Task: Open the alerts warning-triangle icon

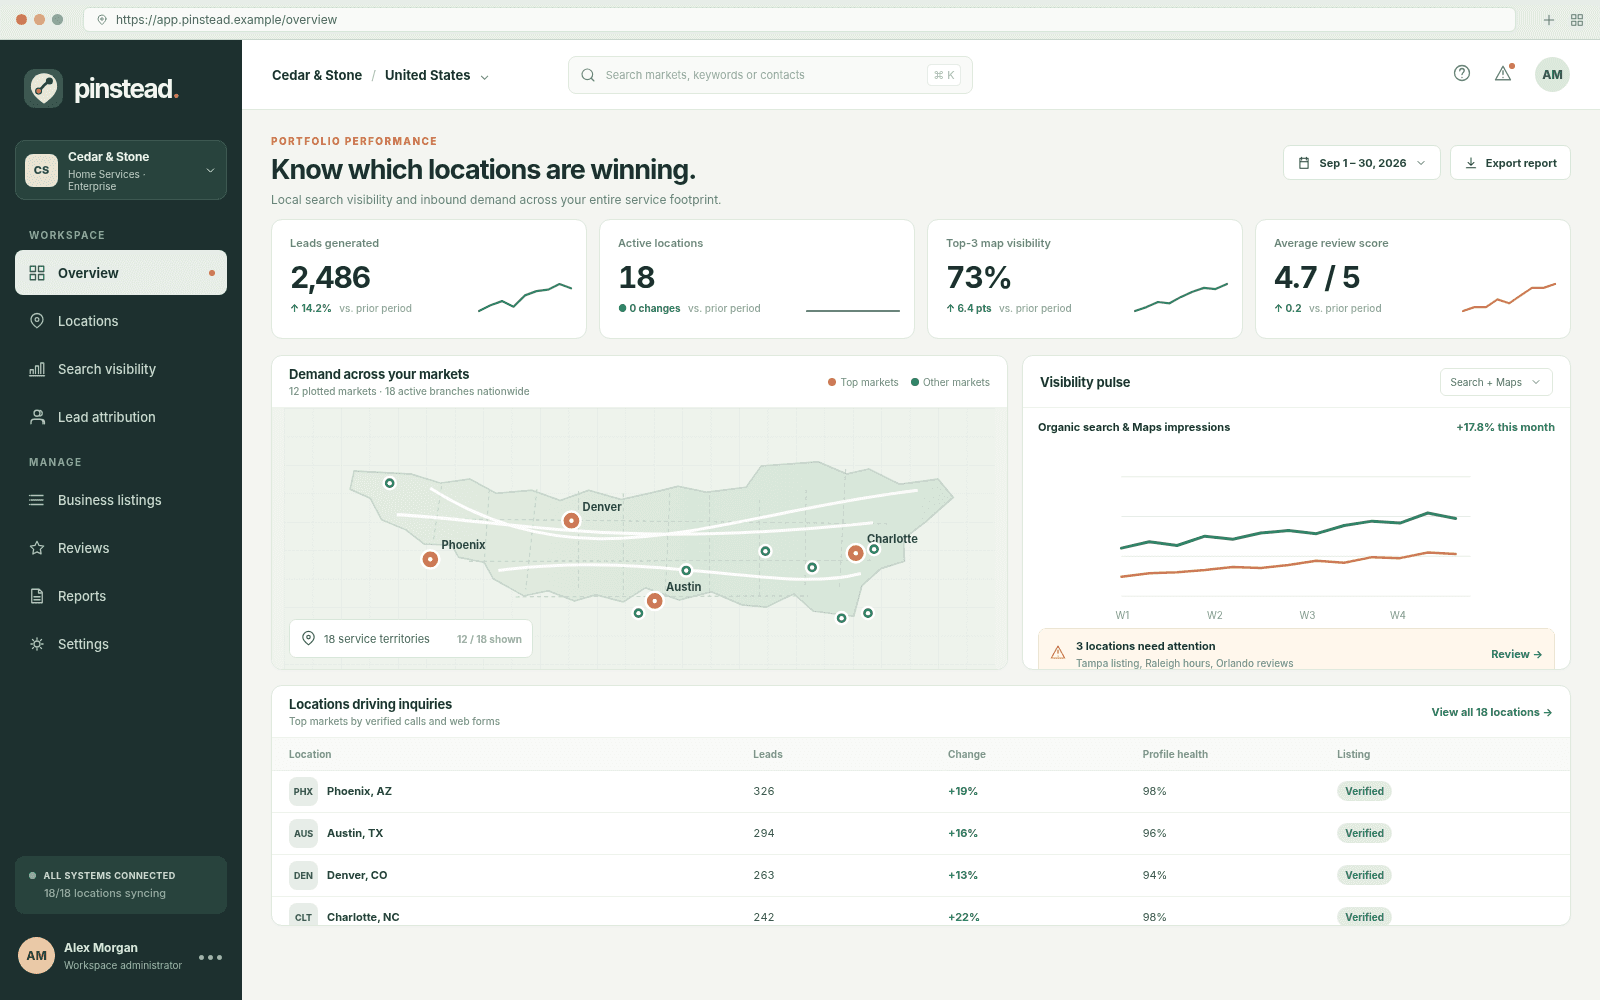Action: [x=1503, y=73]
